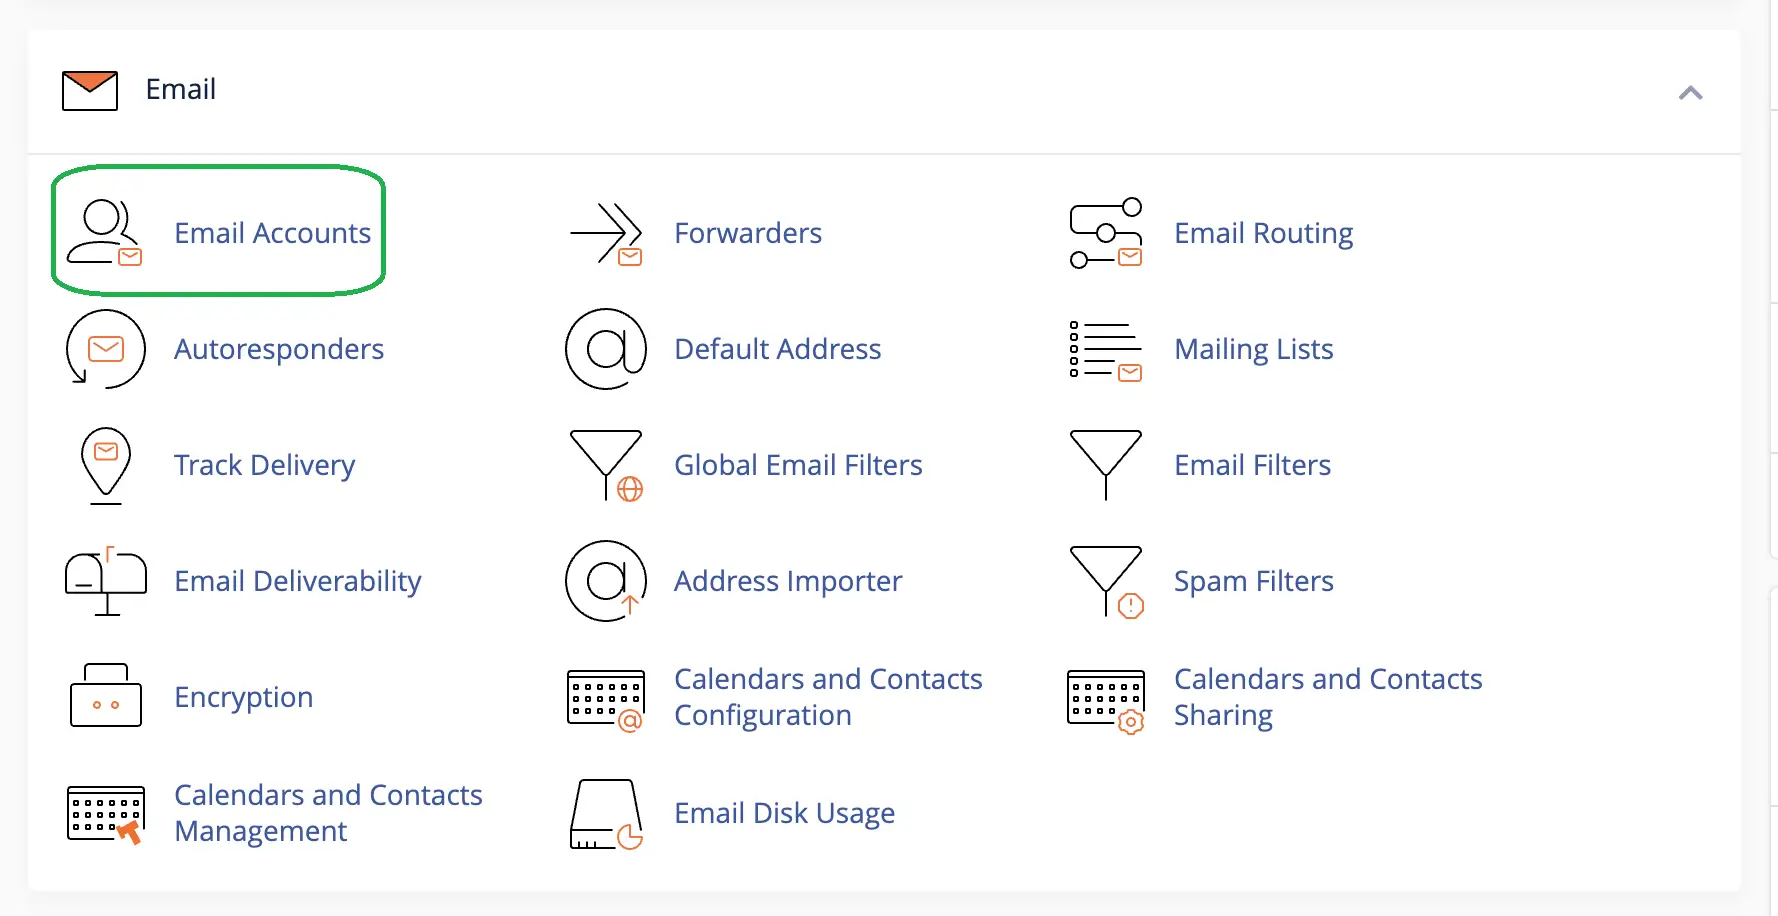Click the Mailing Lists icon
Image resolution: width=1778 pixels, height=916 pixels.
1105,350
